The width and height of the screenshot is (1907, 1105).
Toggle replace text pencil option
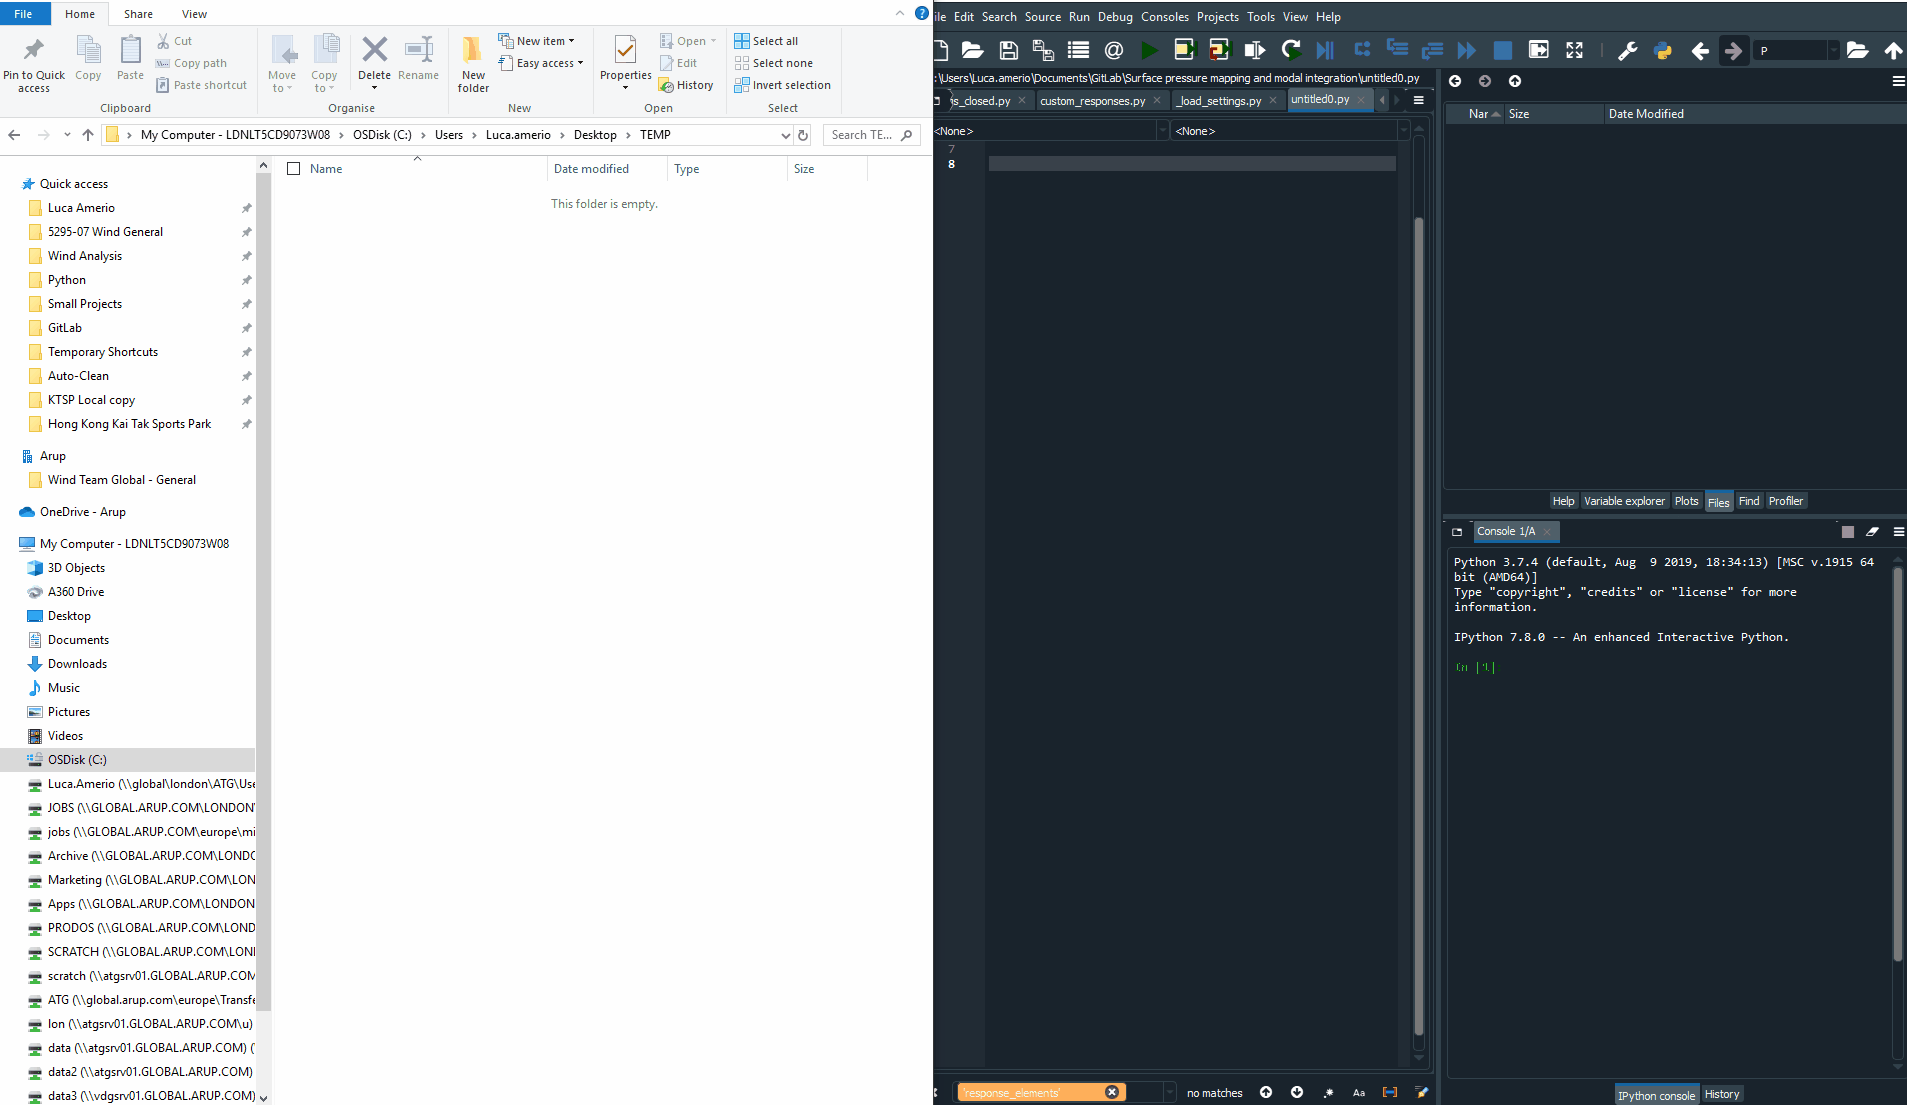pyautogui.click(x=1421, y=1092)
